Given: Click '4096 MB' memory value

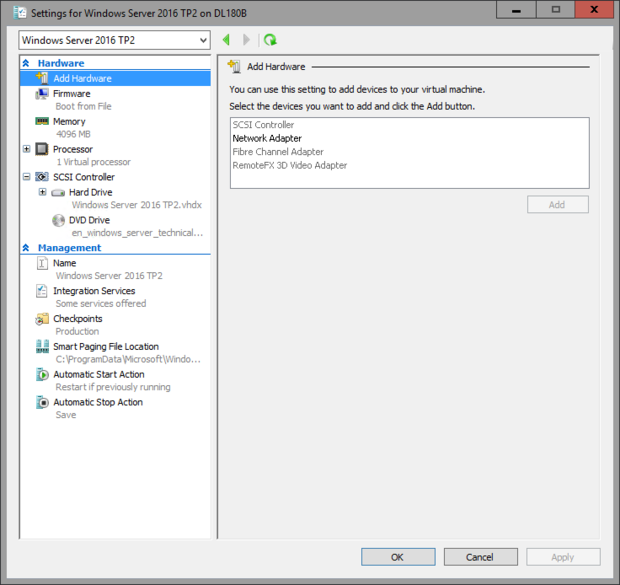Looking at the screenshot, I should pyautogui.click(x=73, y=134).
